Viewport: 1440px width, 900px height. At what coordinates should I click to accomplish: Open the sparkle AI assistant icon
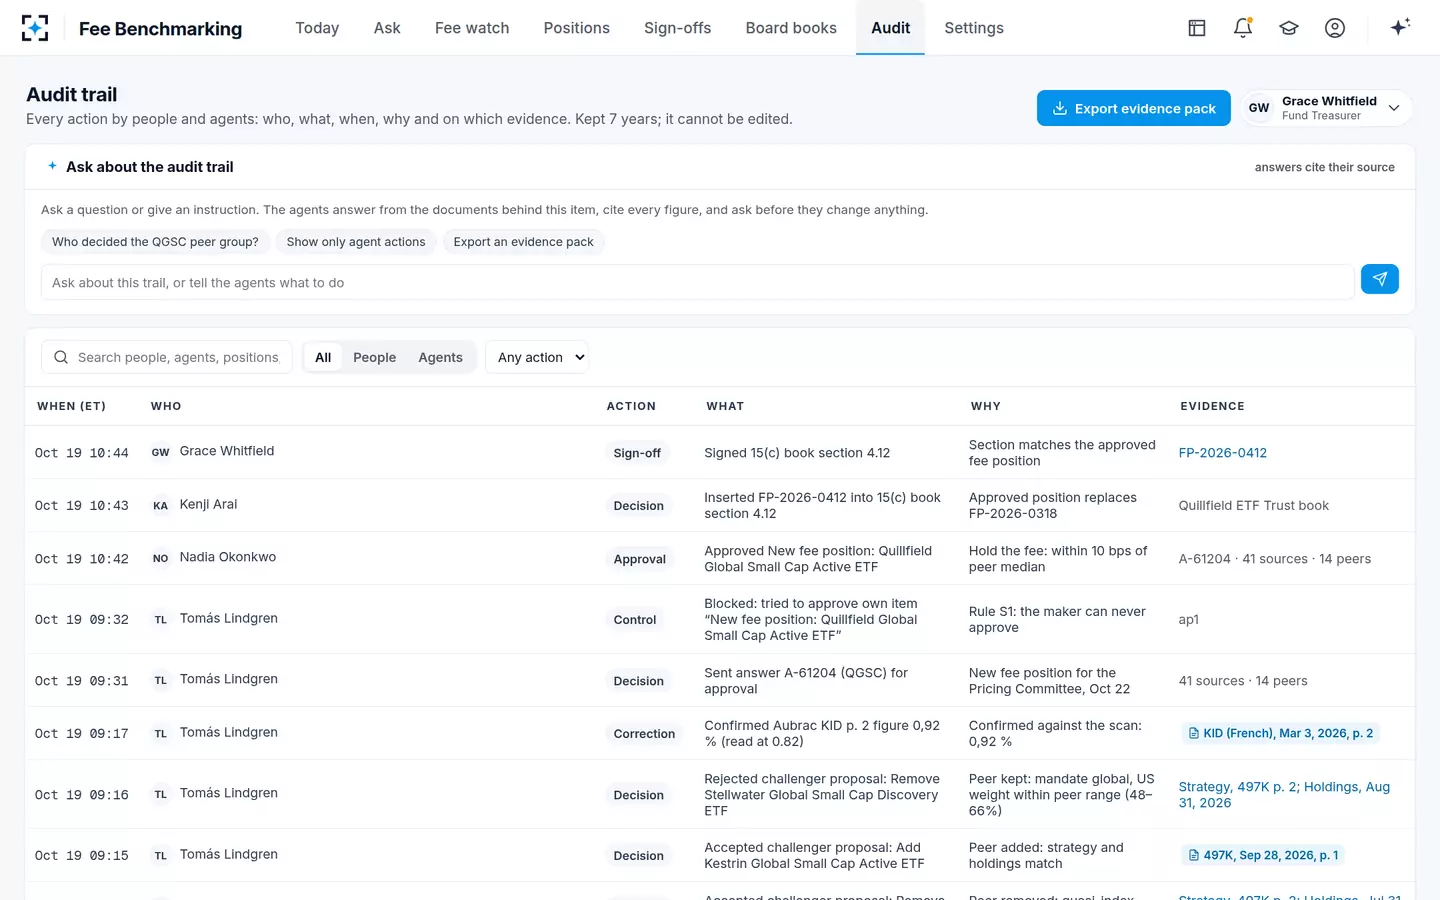pos(1400,27)
